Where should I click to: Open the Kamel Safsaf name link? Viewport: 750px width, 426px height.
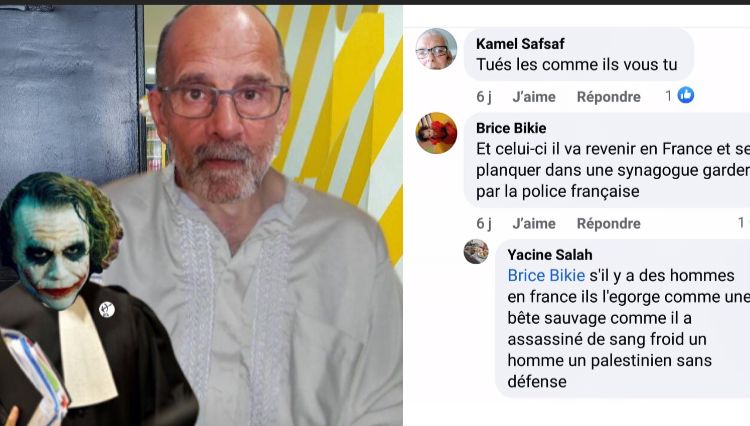pos(520,44)
